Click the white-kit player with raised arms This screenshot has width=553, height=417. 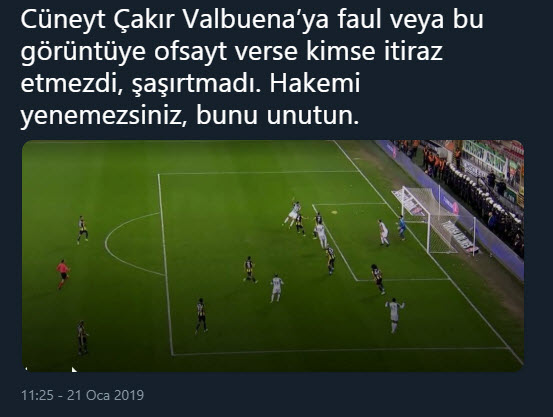[394, 315]
